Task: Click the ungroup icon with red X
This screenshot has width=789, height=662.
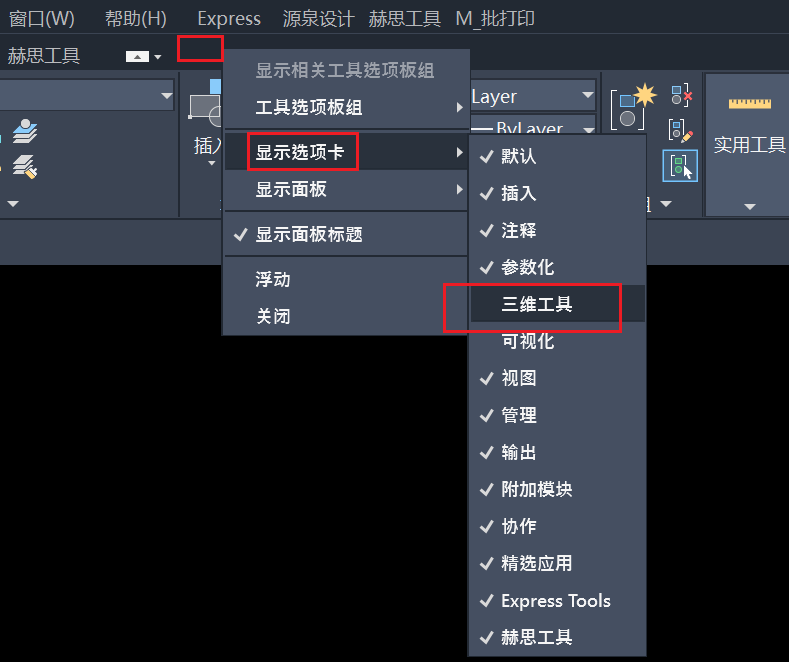Action: pos(681,95)
